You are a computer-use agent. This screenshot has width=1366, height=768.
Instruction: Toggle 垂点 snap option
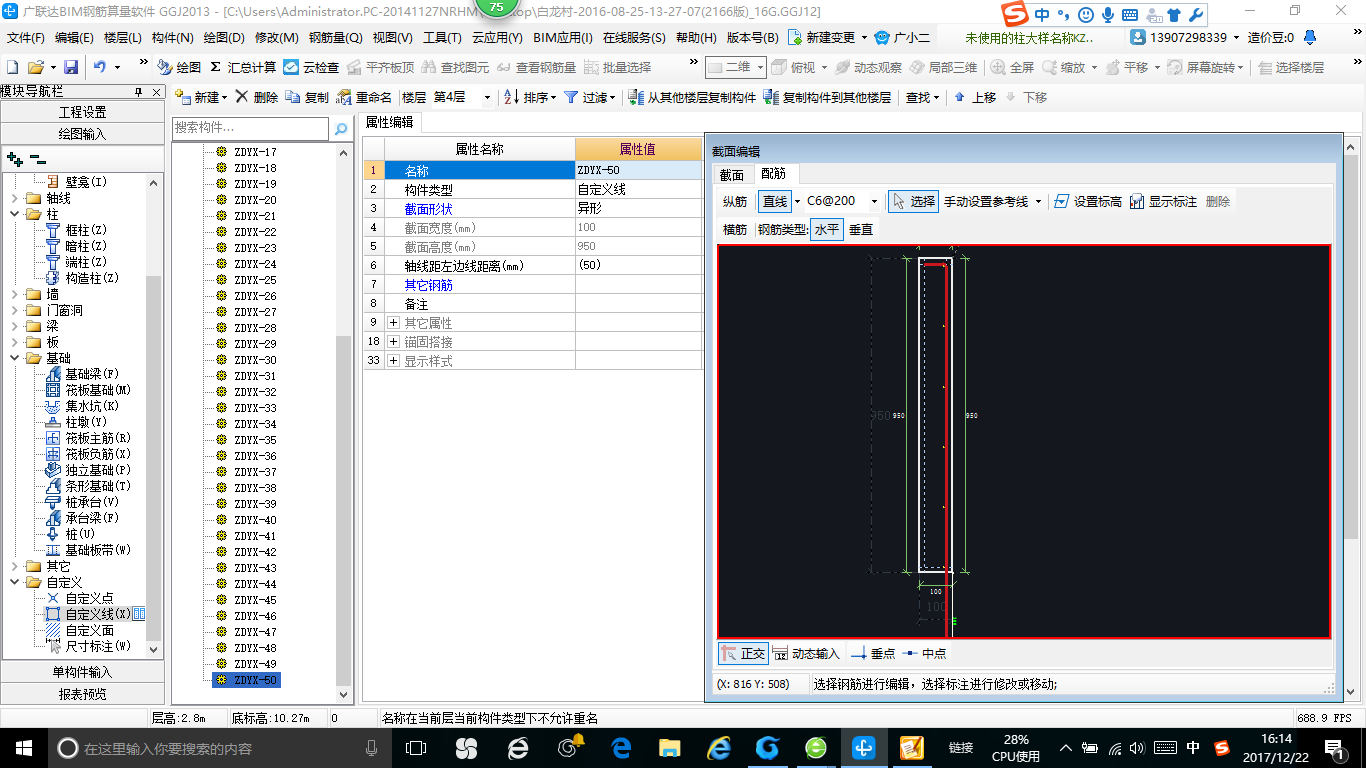873,654
